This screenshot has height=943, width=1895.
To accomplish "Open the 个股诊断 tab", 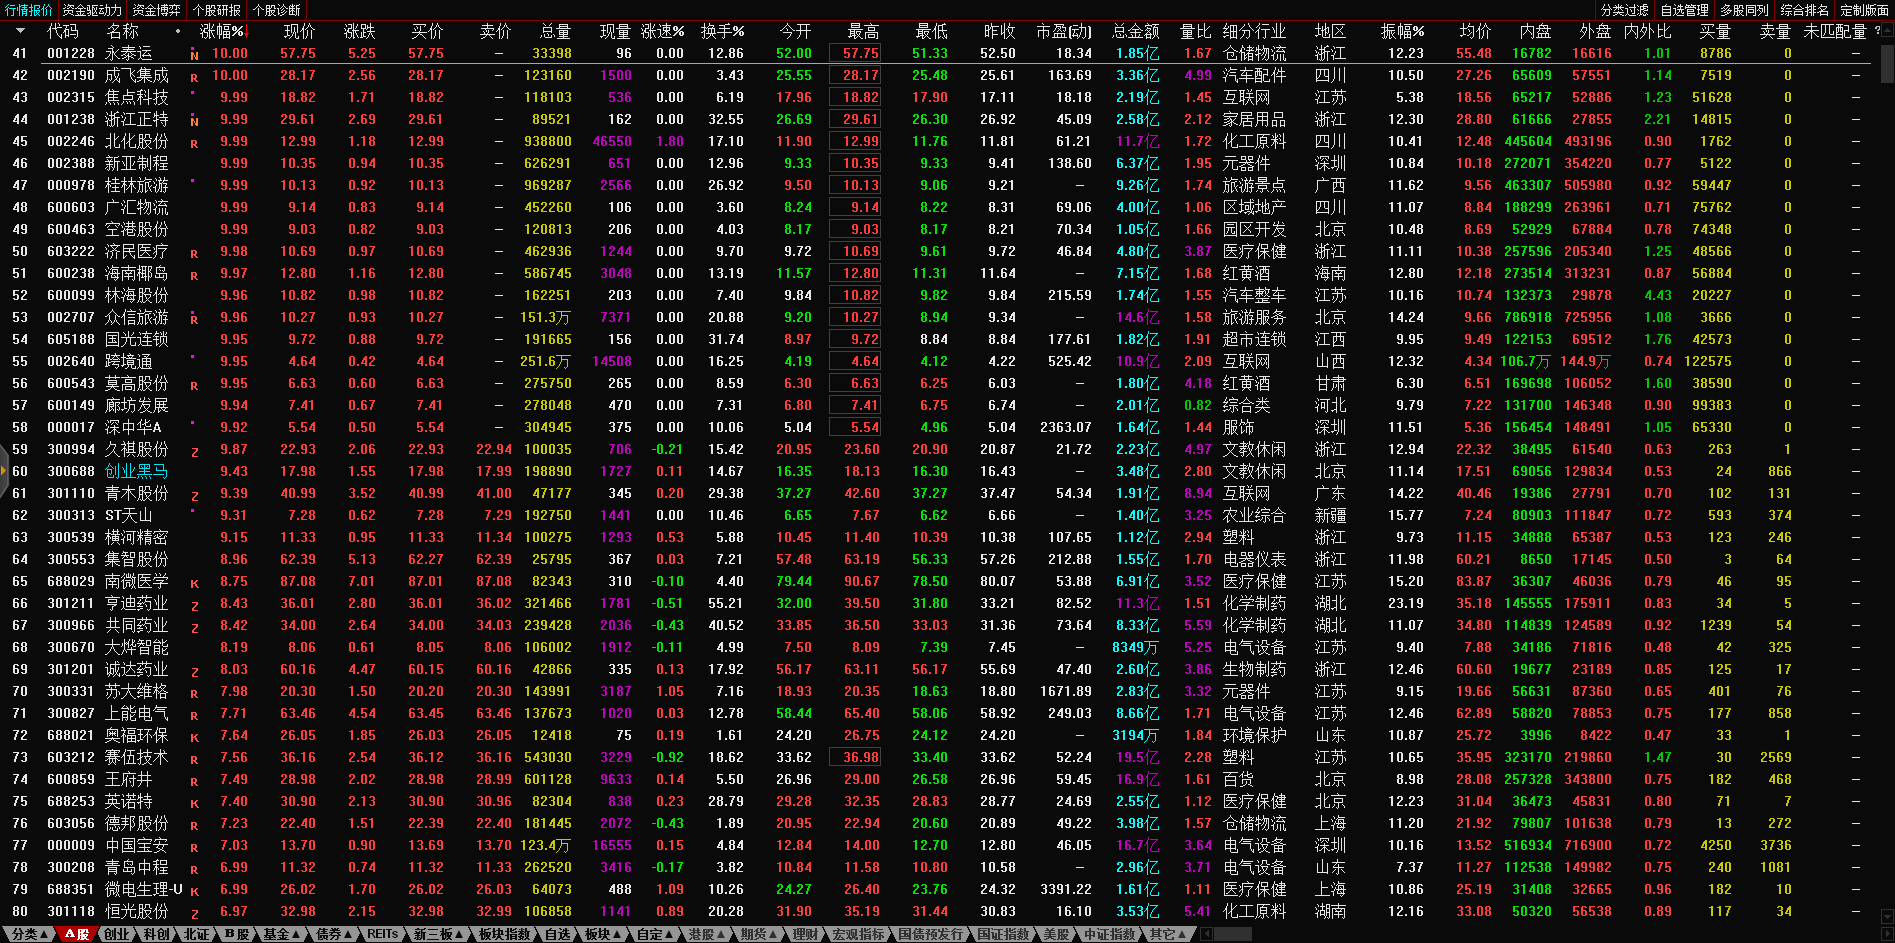I will pyautogui.click(x=277, y=10).
